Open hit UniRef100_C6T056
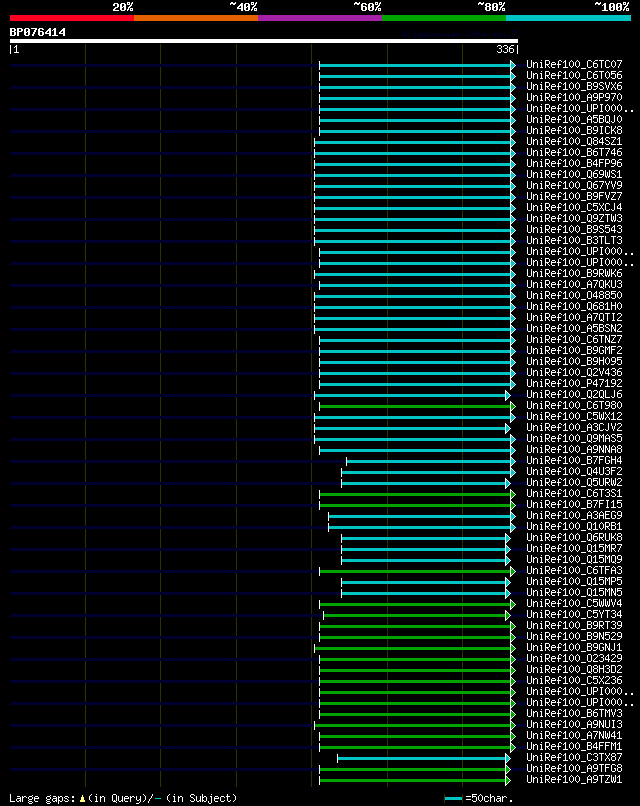 pyautogui.click(x=574, y=75)
